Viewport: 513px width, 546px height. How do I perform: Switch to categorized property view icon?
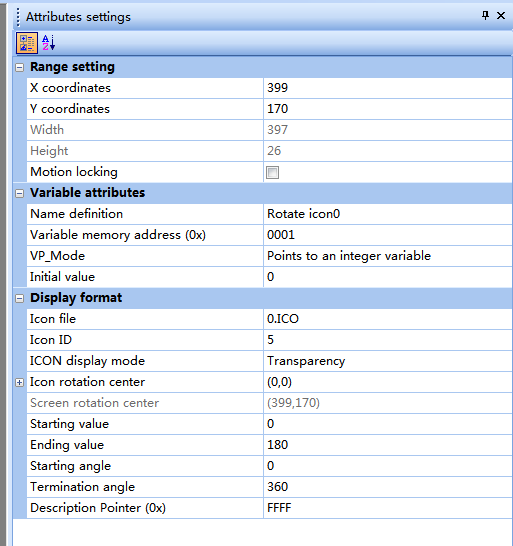27,43
